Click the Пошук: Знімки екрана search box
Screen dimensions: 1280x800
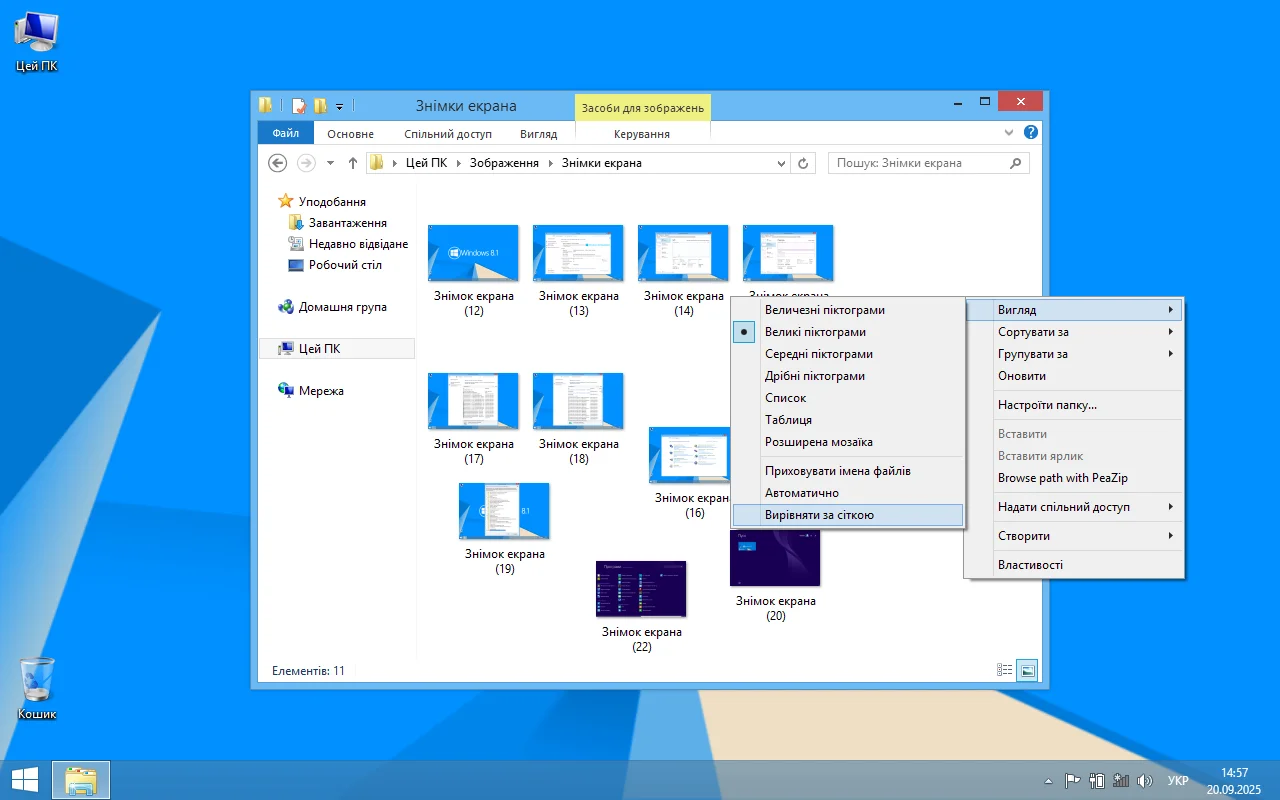[x=918, y=163]
